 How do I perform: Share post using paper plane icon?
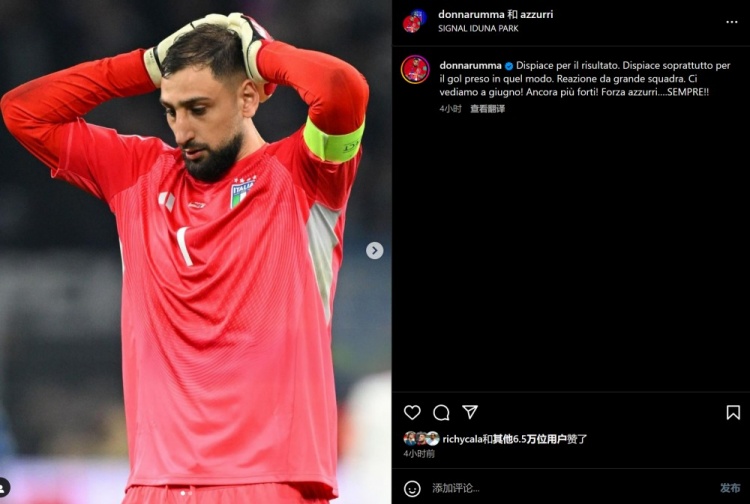tap(470, 412)
